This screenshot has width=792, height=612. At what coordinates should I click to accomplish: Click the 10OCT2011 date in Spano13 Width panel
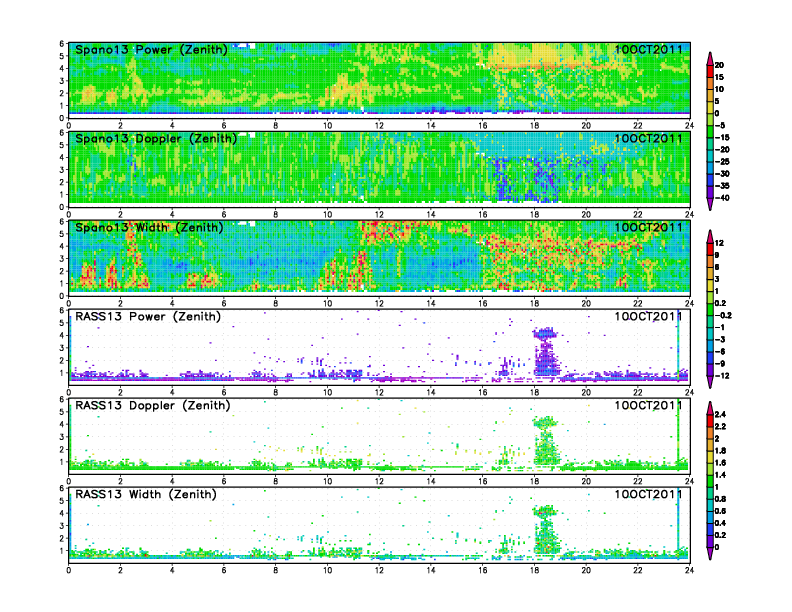648,227
